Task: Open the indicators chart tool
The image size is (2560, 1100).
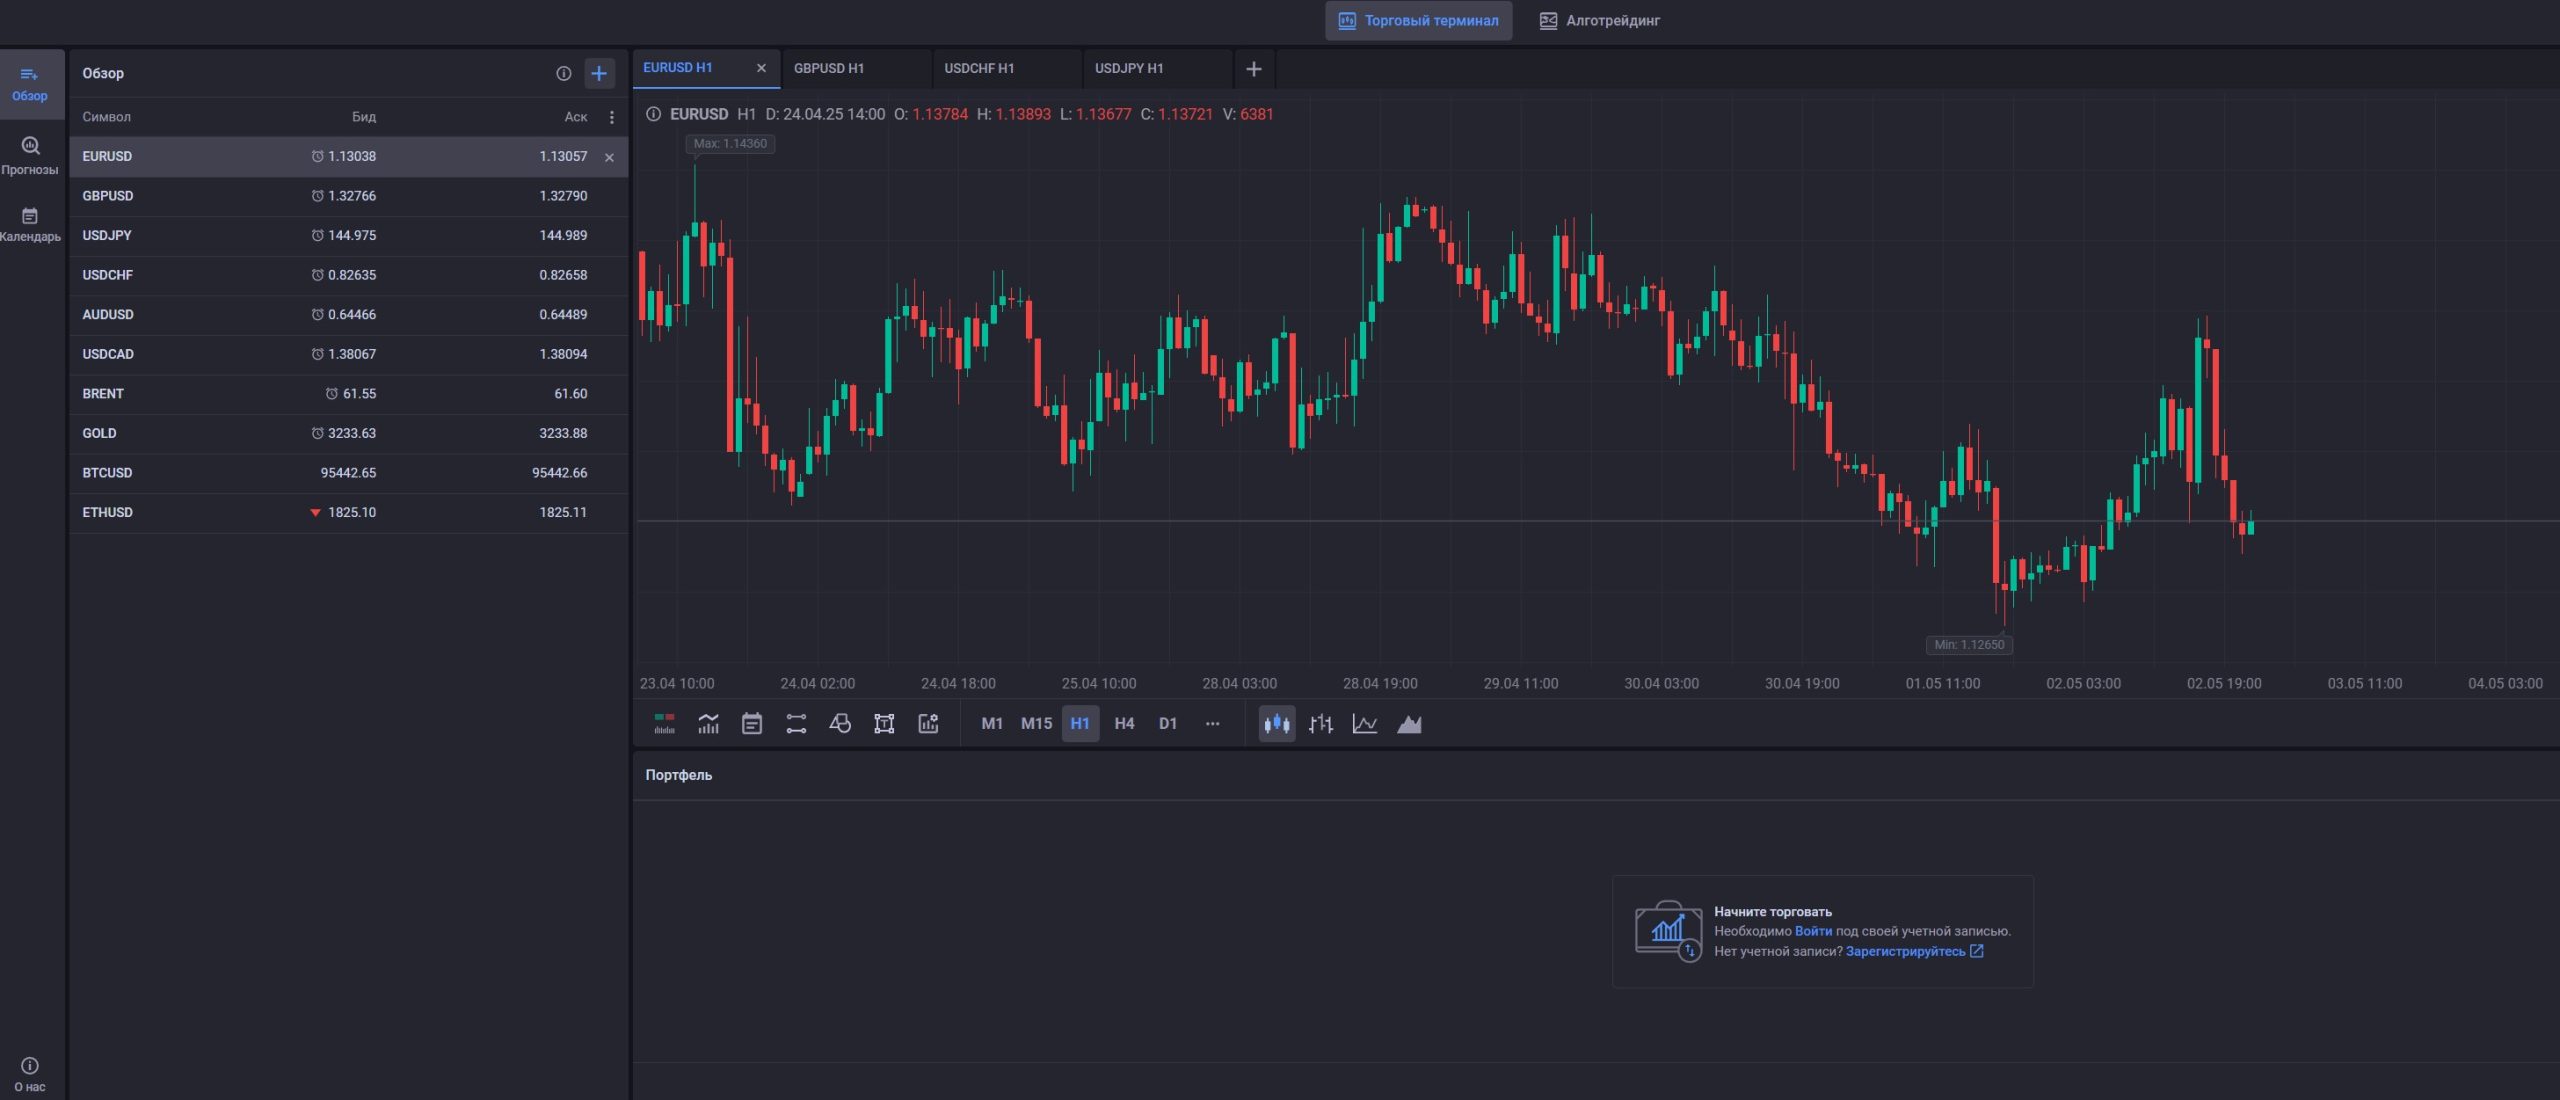Action: (708, 724)
